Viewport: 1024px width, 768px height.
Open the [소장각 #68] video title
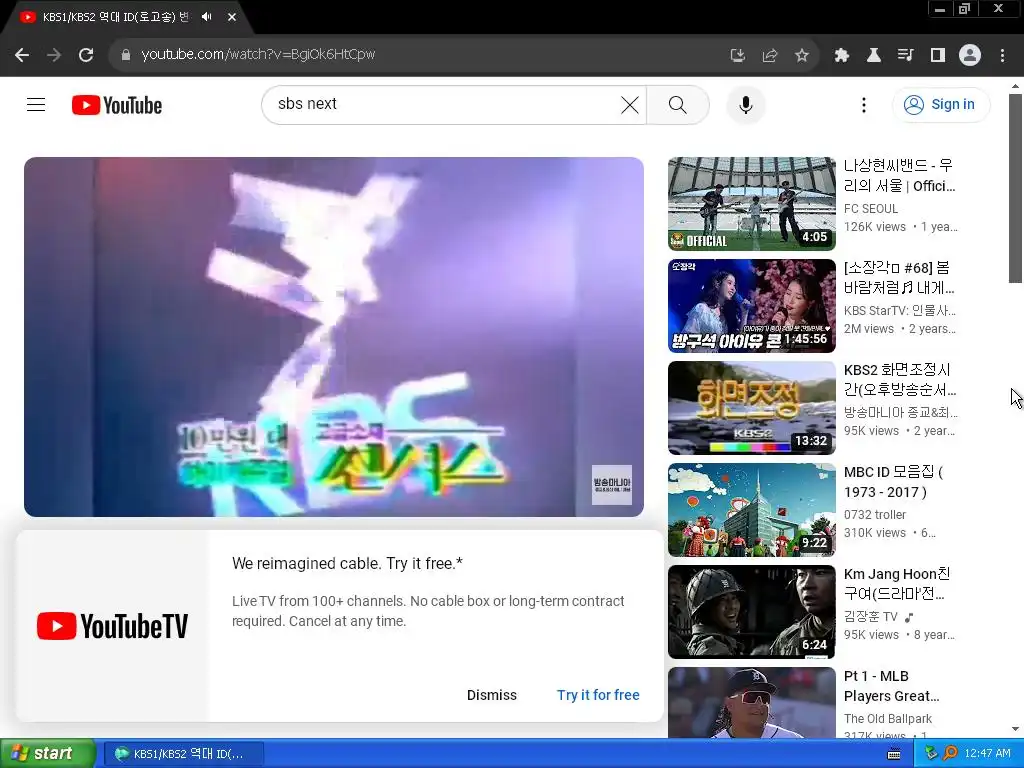(x=899, y=278)
